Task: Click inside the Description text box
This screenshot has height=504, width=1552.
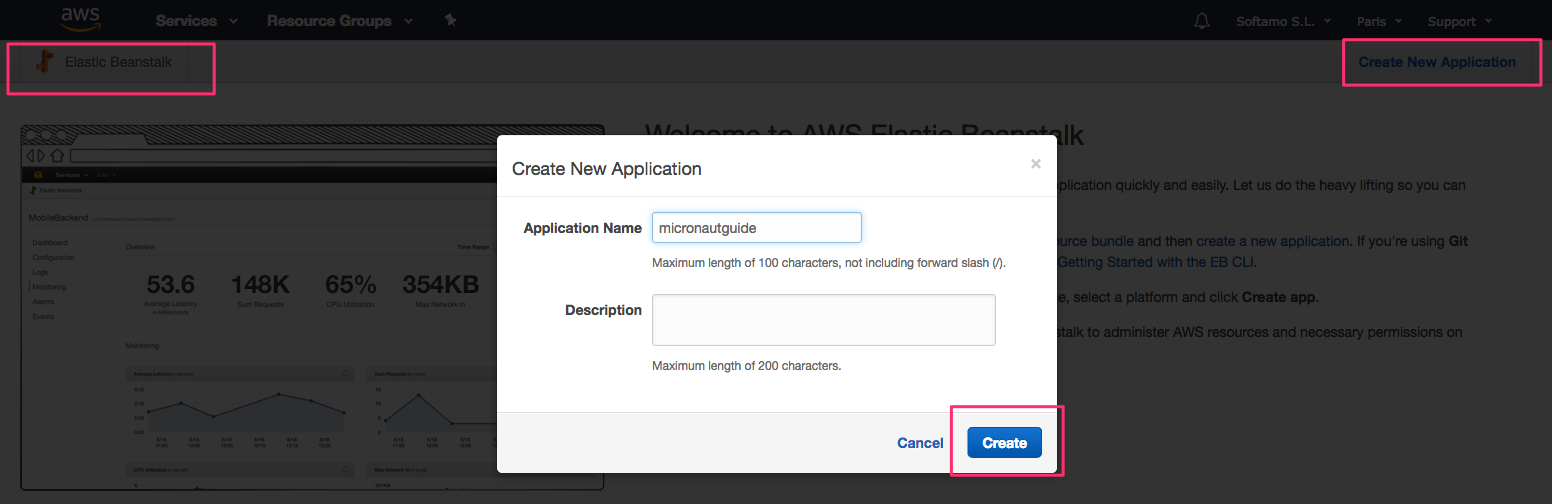Action: point(823,320)
